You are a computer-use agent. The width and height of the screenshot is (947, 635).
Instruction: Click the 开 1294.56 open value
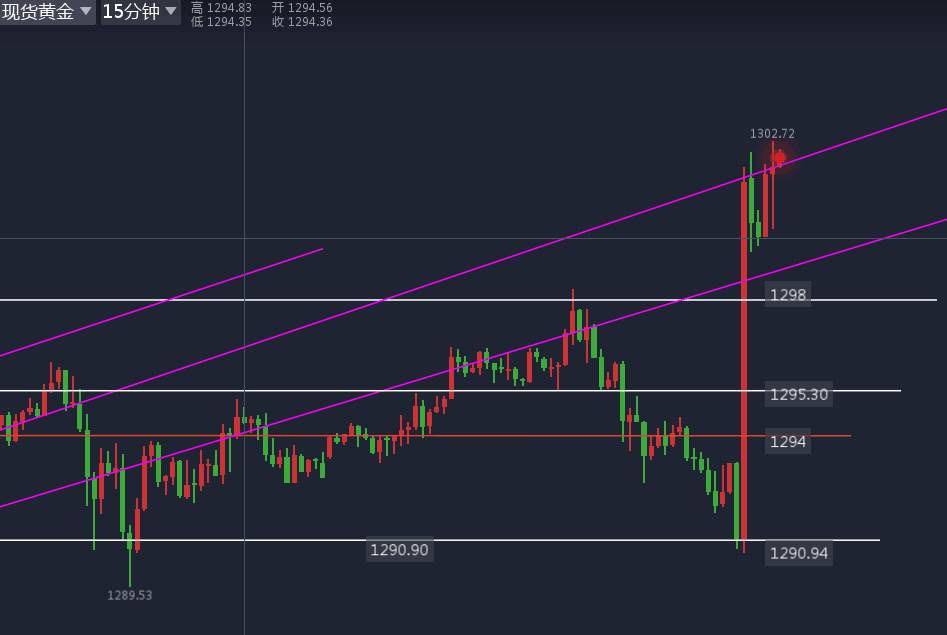coord(302,8)
